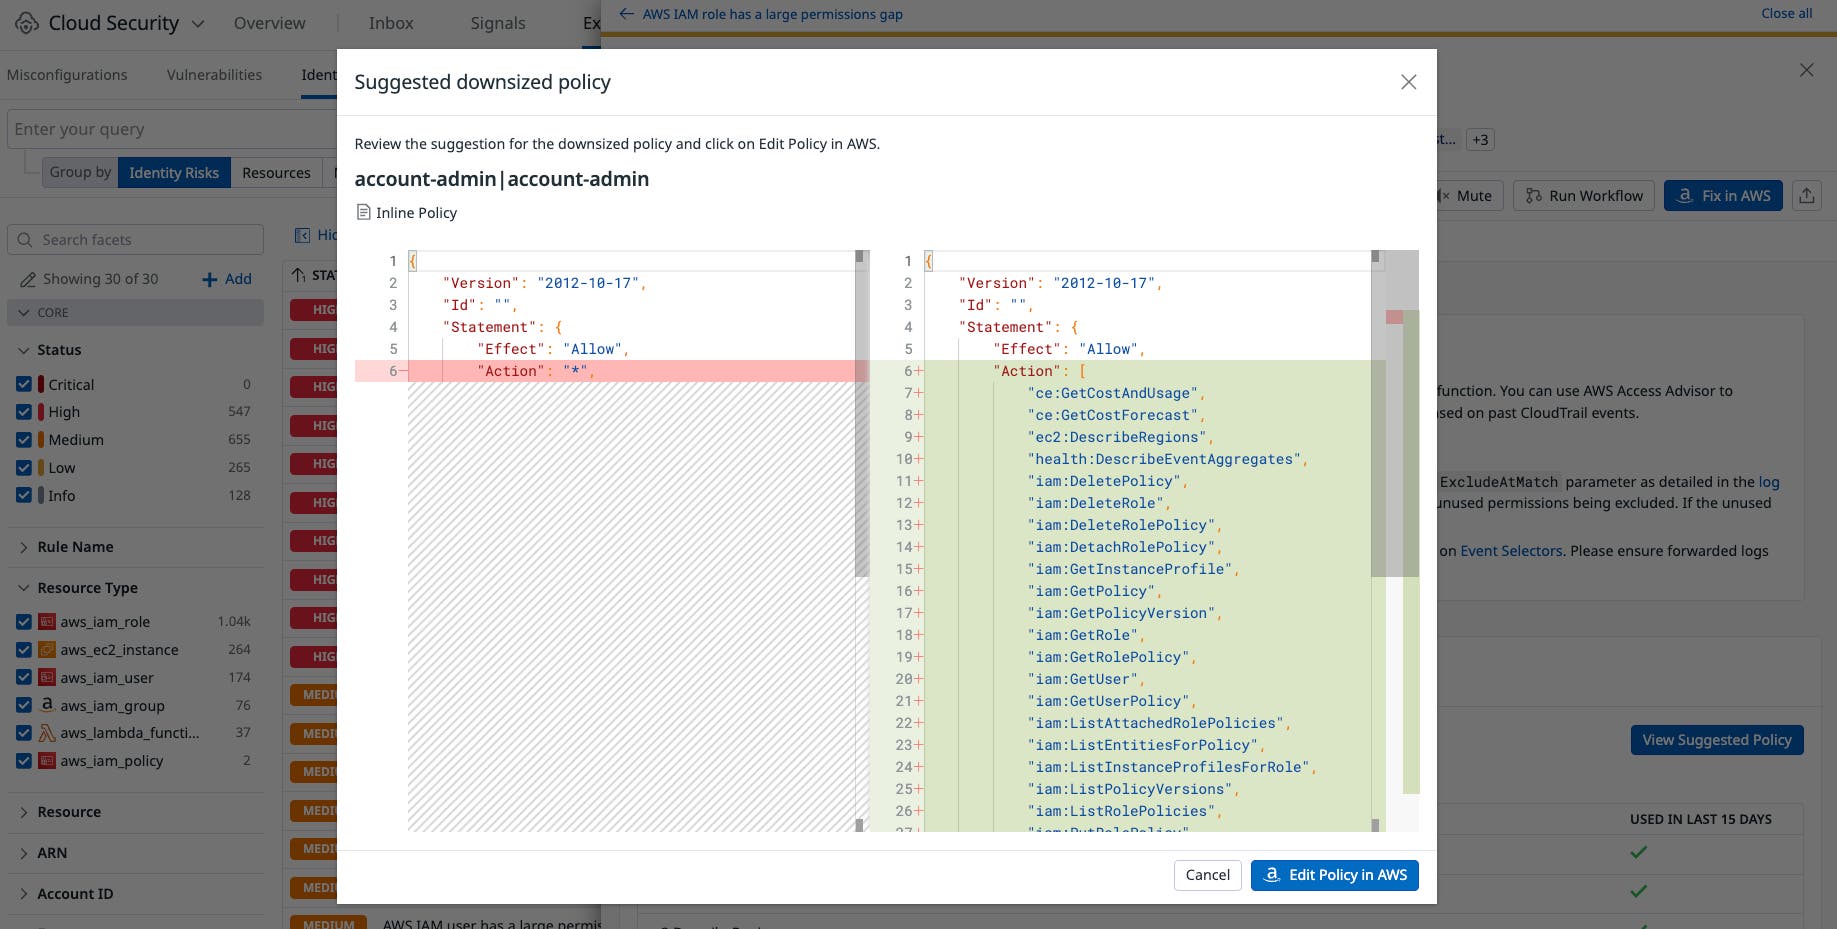
Task: Click the share/export icon beside Fix in AWS
Action: [1806, 196]
